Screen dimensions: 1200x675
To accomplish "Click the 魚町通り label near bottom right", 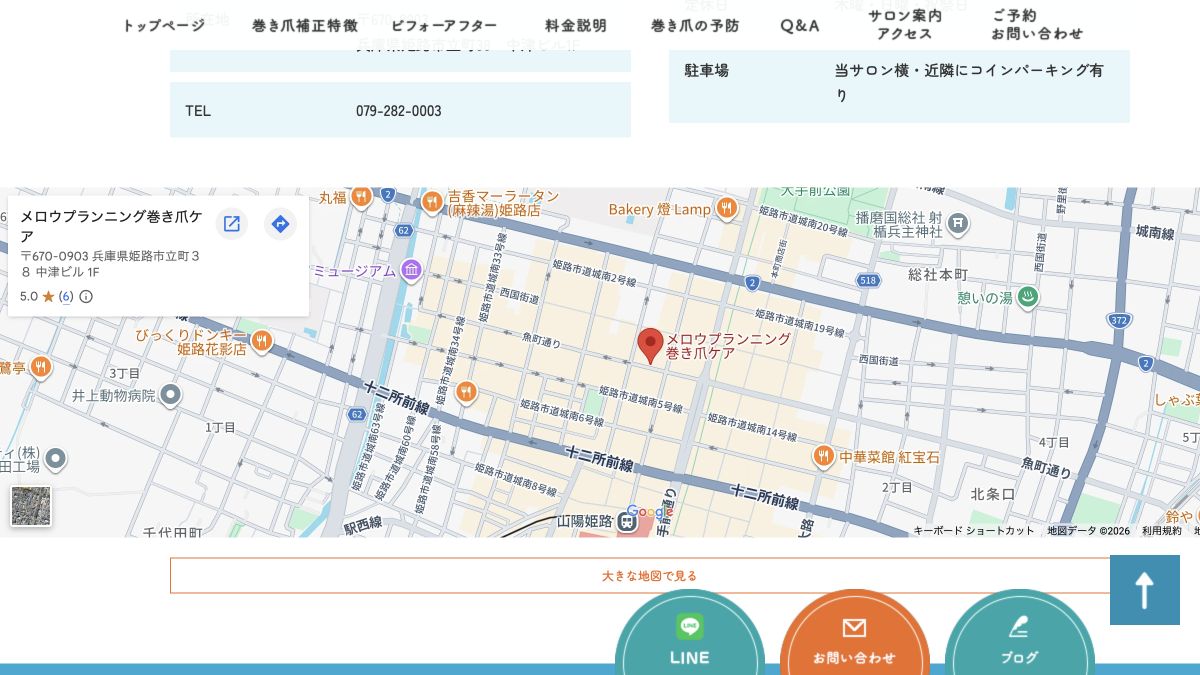I will coord(1046,468).
